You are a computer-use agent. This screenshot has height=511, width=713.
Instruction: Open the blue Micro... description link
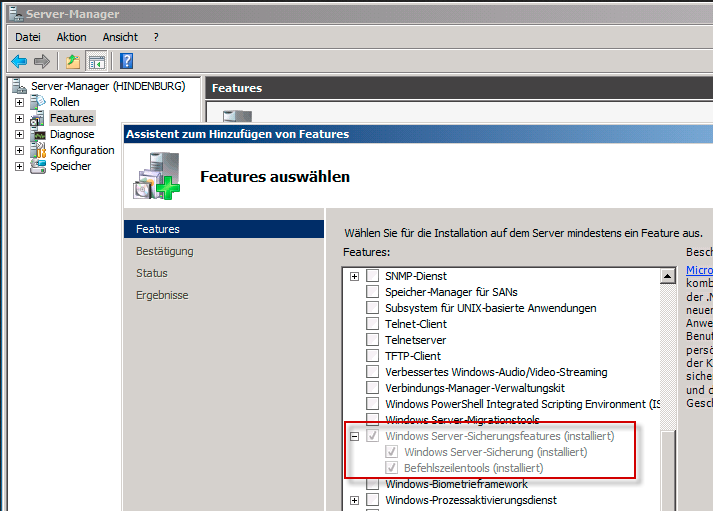[699, 270]
